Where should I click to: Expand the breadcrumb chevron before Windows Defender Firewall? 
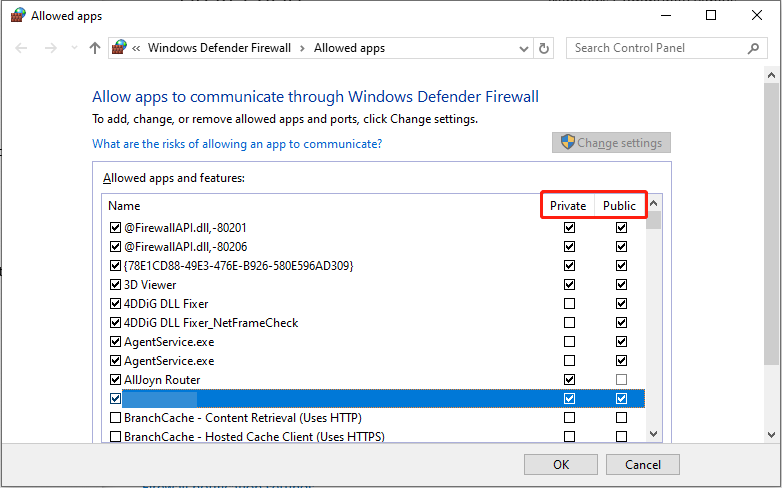point(136,48)
